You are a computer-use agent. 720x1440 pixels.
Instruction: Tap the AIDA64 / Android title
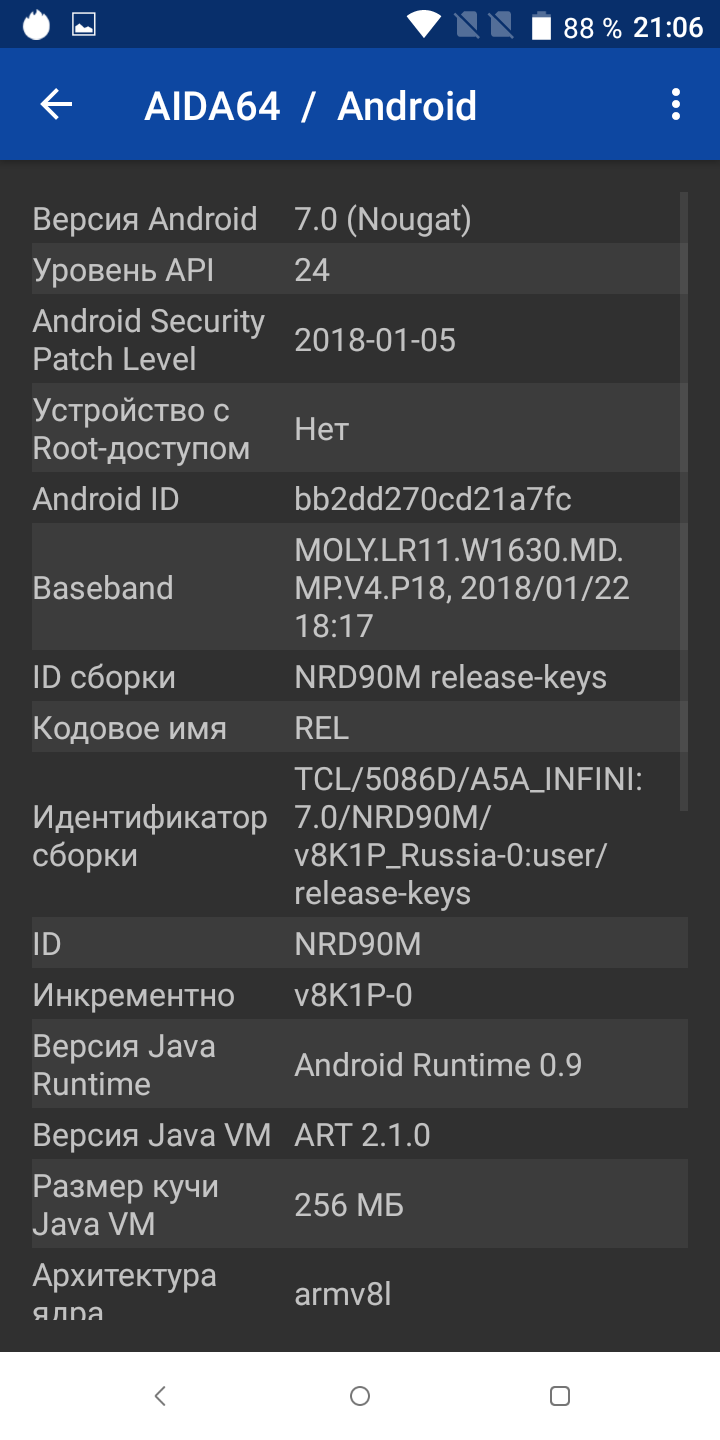[x=310, y=105]
